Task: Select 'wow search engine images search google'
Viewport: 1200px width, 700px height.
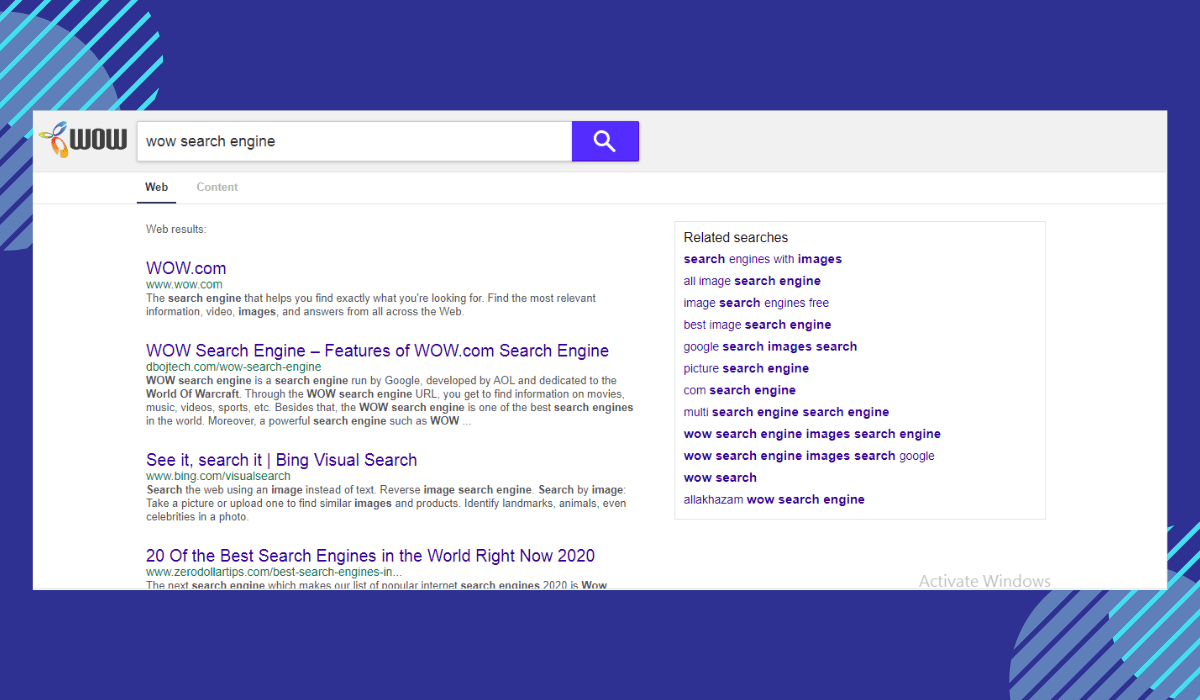Action: pos(809,456)
